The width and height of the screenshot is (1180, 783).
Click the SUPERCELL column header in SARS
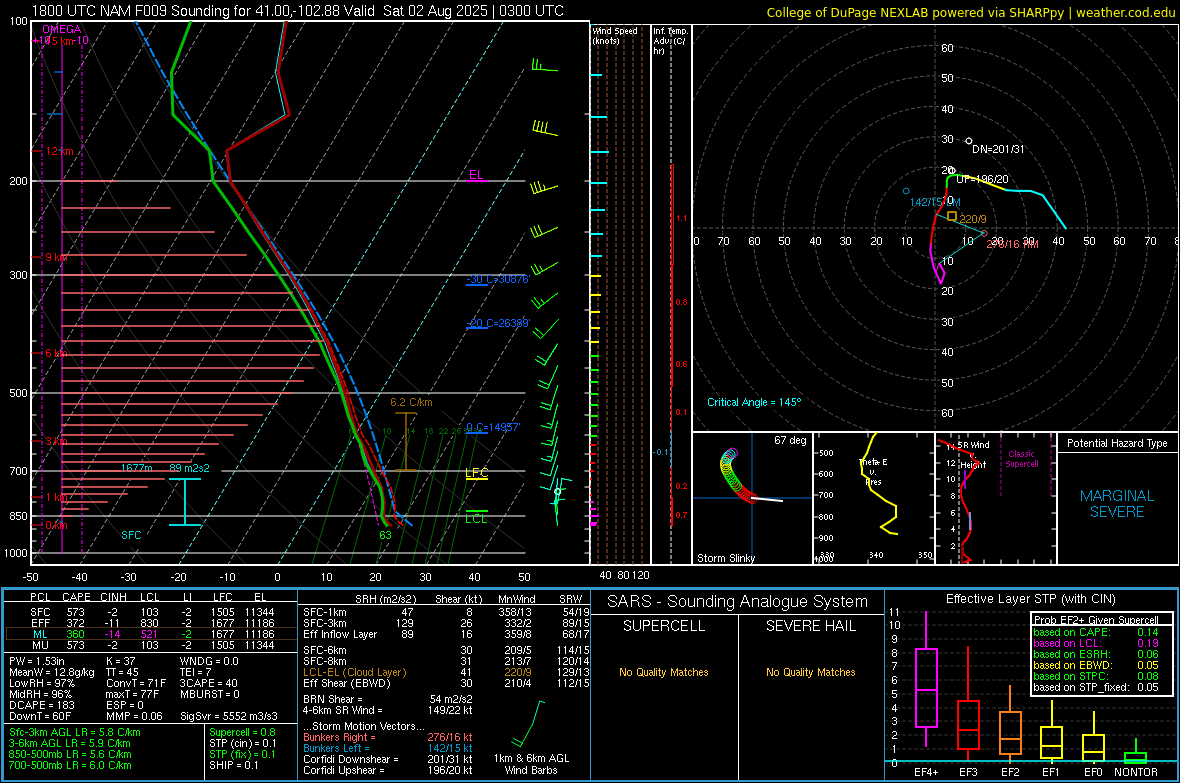coord(664,626)
